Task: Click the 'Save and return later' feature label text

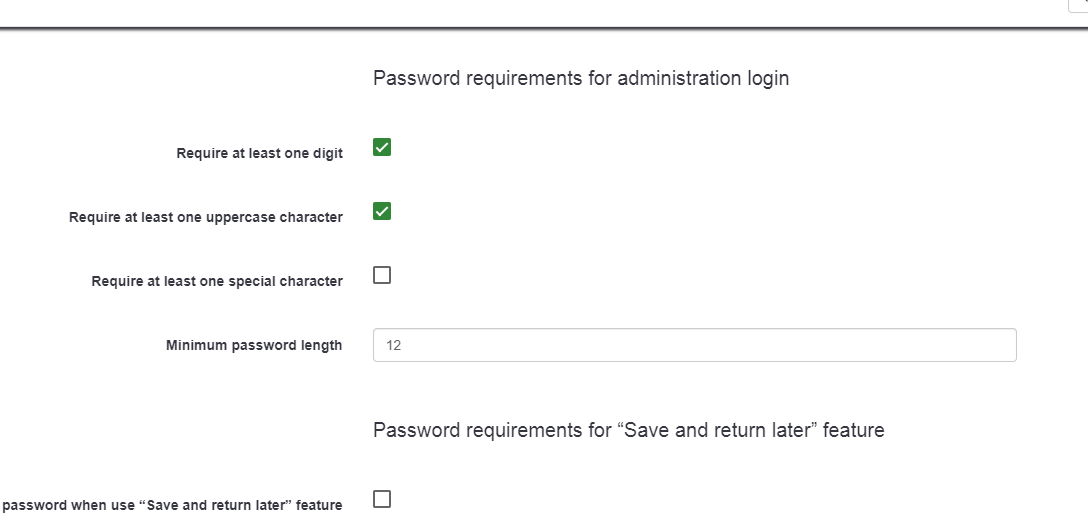Action: click(x=172, y=505)
